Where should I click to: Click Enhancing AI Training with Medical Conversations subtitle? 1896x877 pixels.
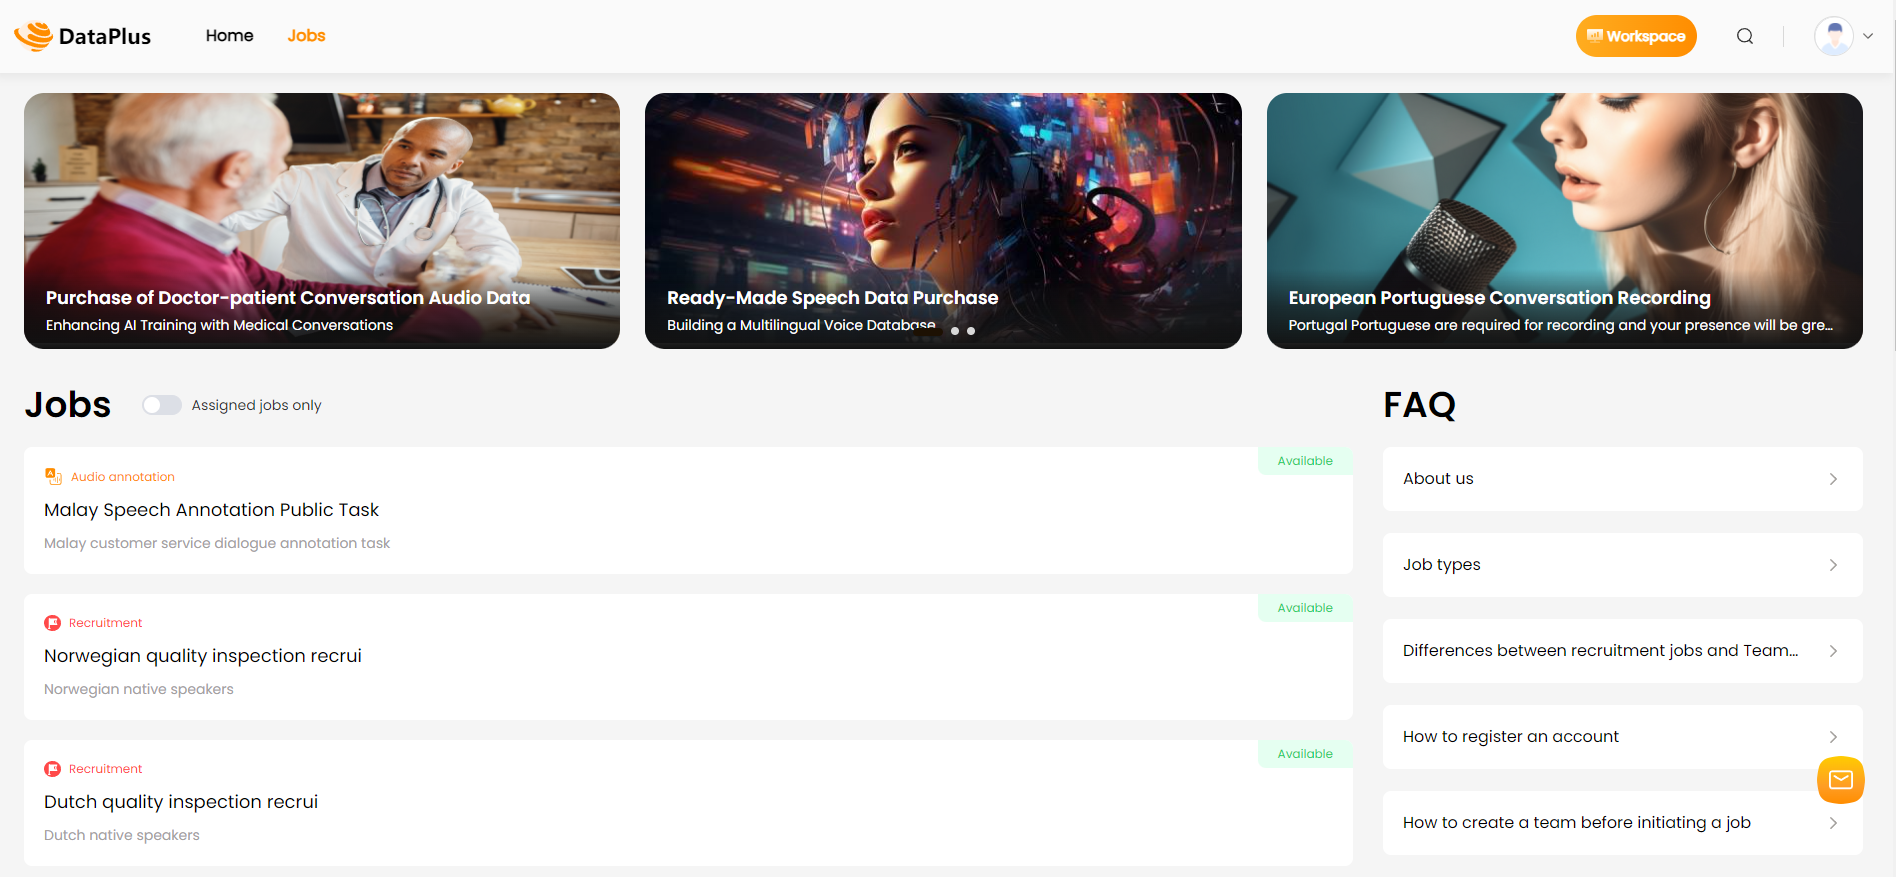coord(219,325)
